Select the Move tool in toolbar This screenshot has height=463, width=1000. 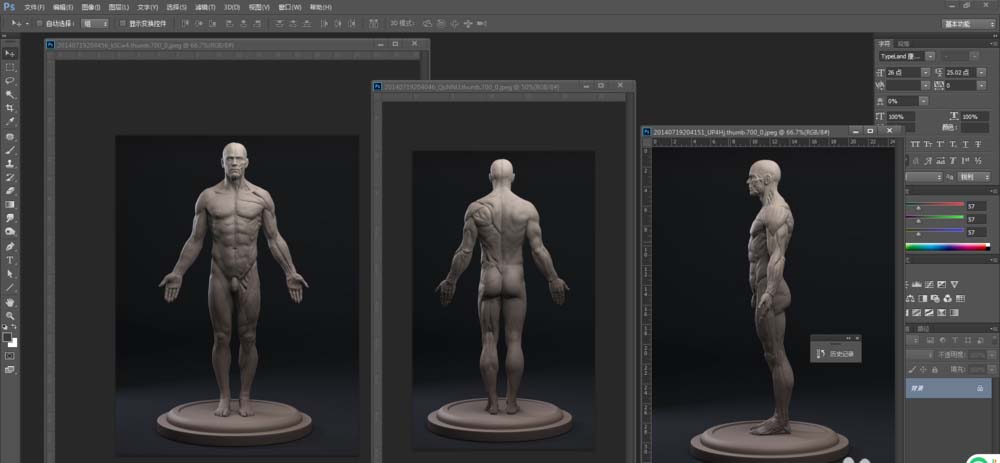pyautogui.click(x=10, y=53)
